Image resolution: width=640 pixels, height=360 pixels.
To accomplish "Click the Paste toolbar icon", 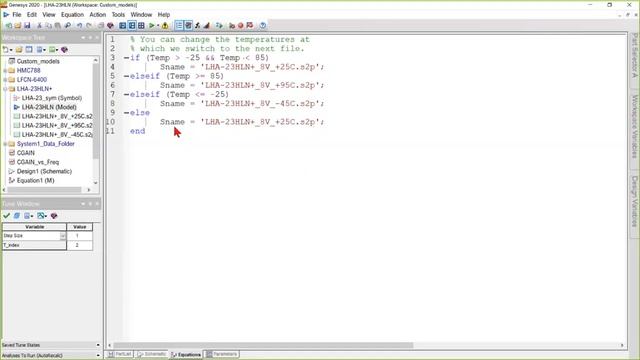I will point(58,25).
